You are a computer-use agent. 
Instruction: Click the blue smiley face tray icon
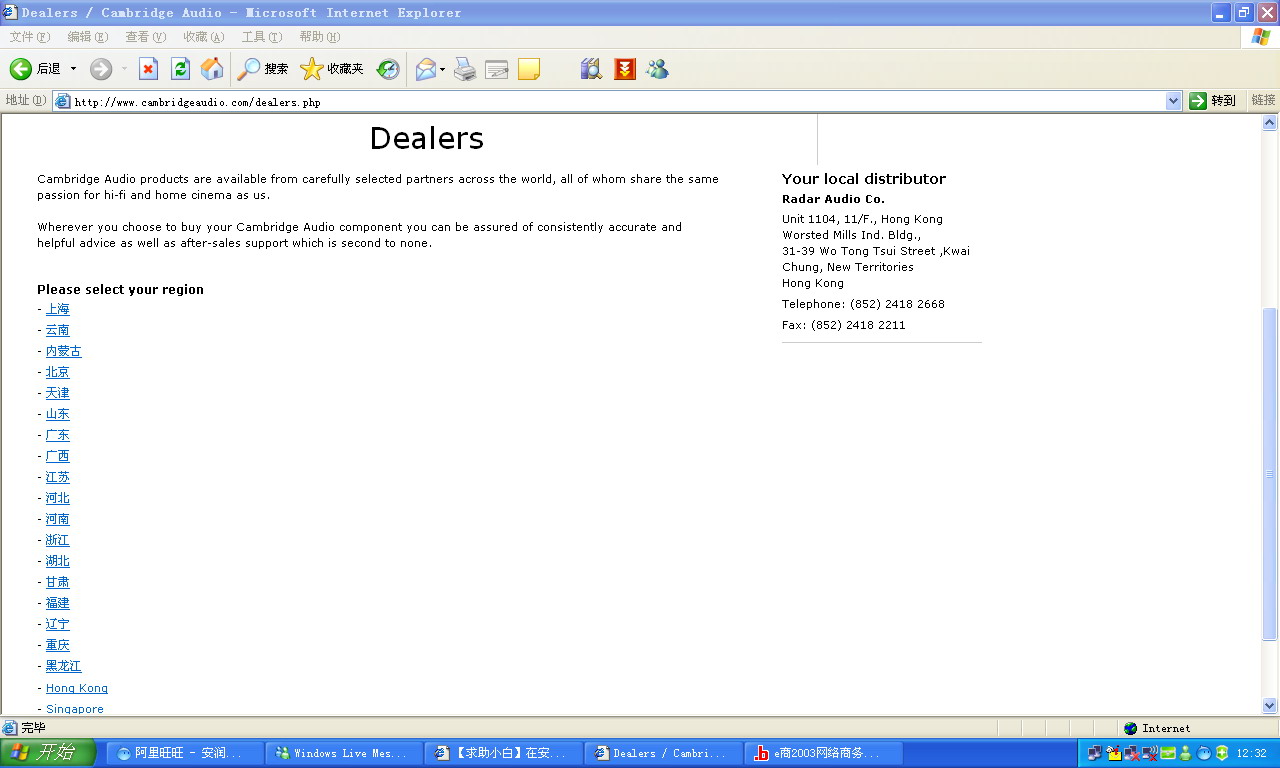tap(1204, 754)
